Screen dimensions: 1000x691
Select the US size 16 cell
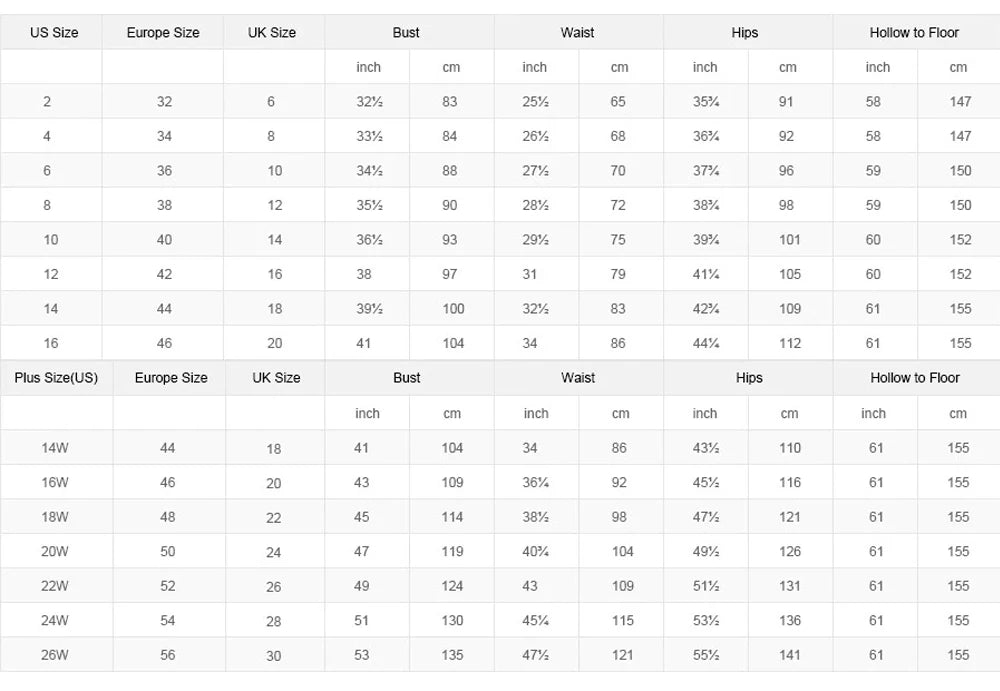pyautogui.click(x=51, y=343)
